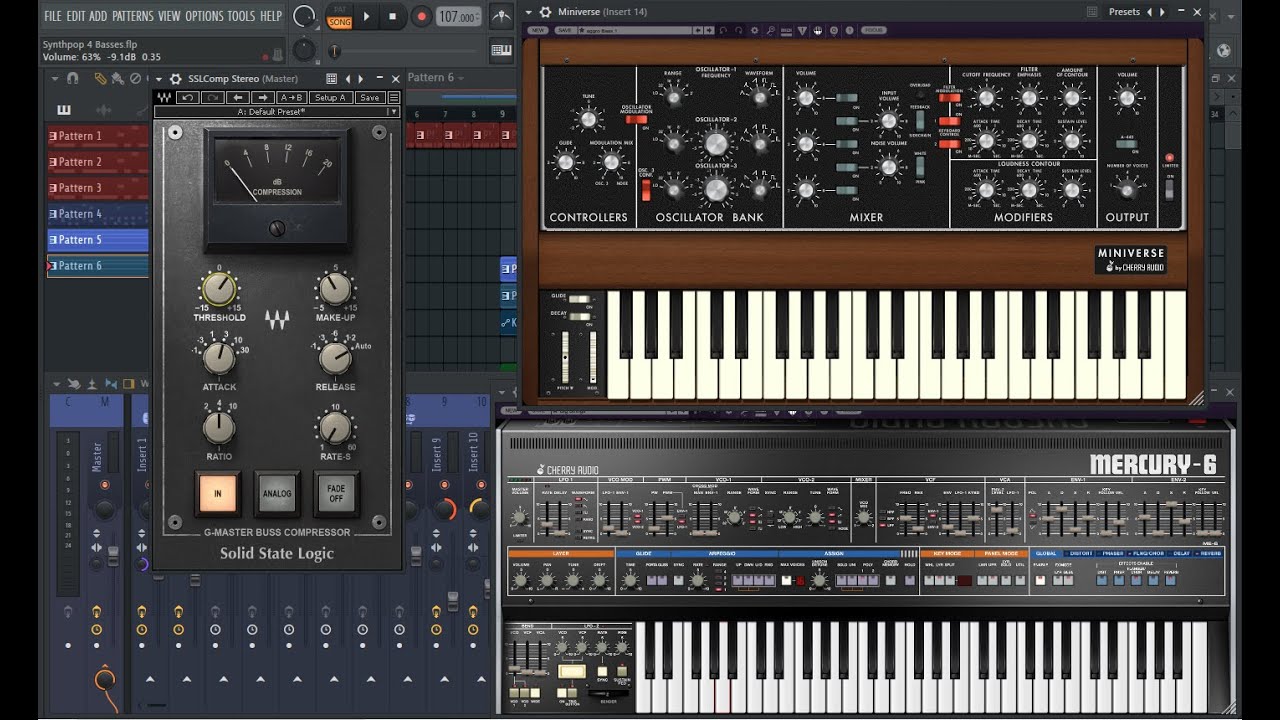Open the FILE menu

coord(52,16)
